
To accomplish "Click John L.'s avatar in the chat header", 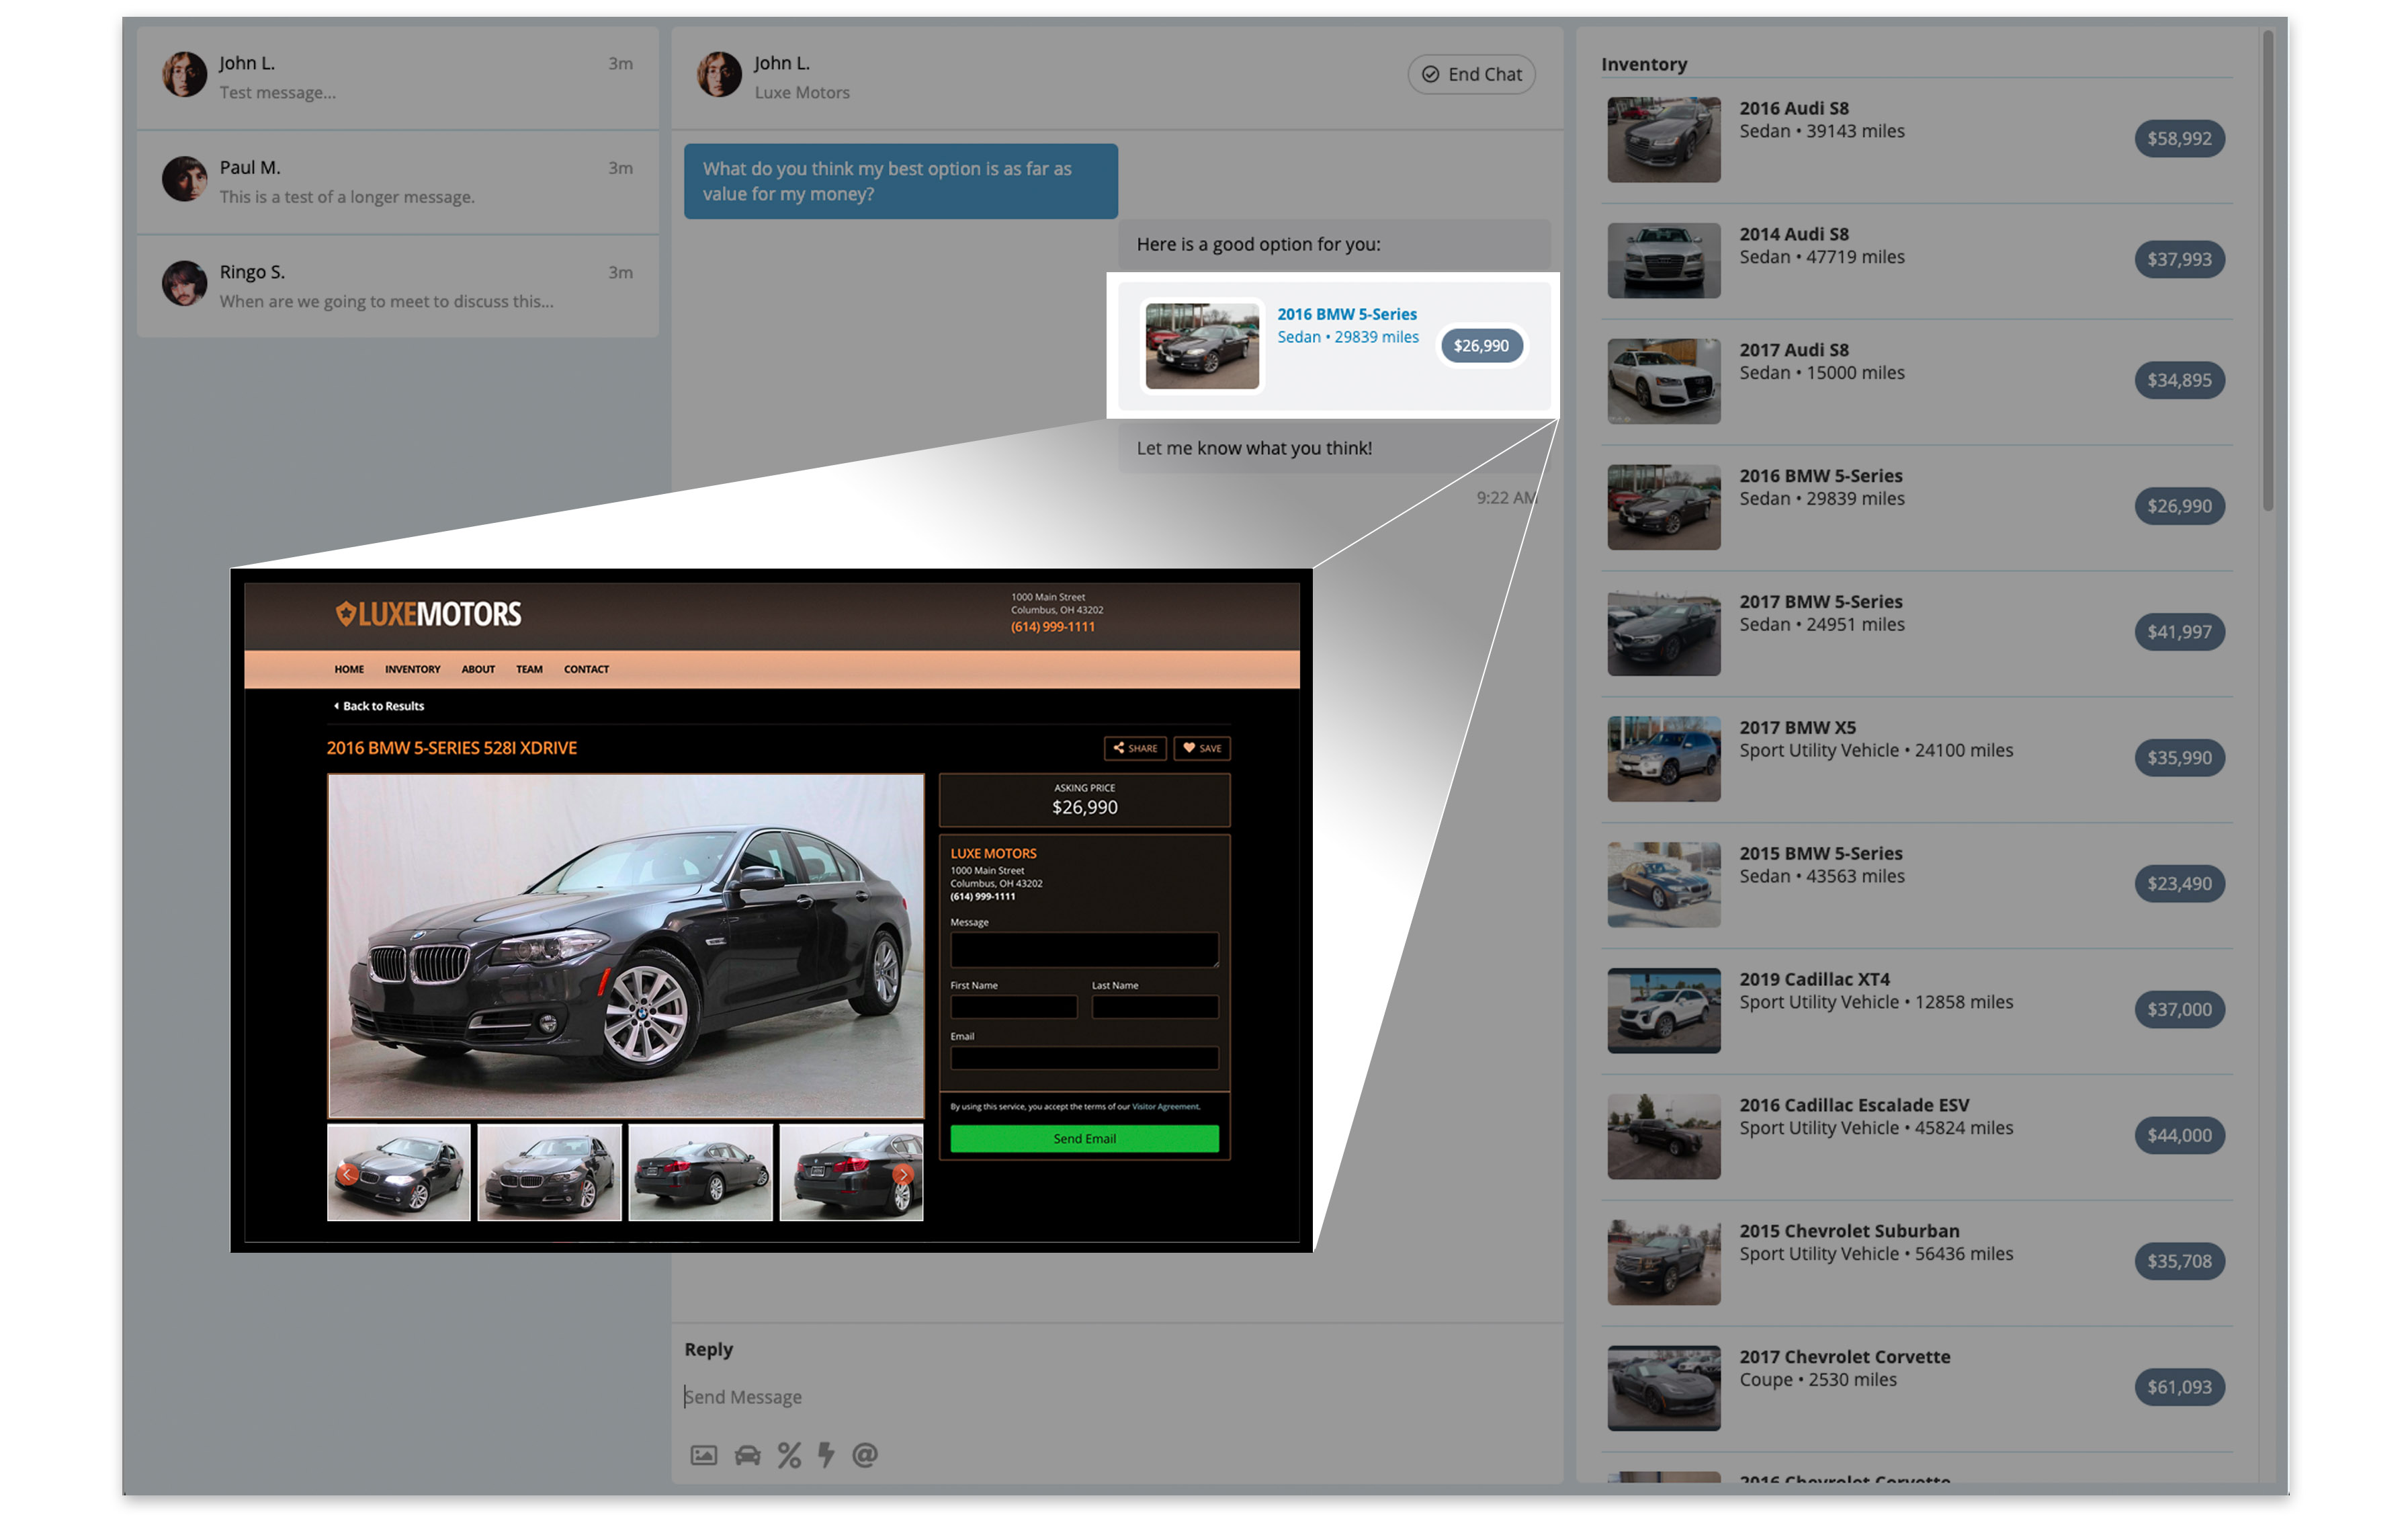I will (719, 74).
